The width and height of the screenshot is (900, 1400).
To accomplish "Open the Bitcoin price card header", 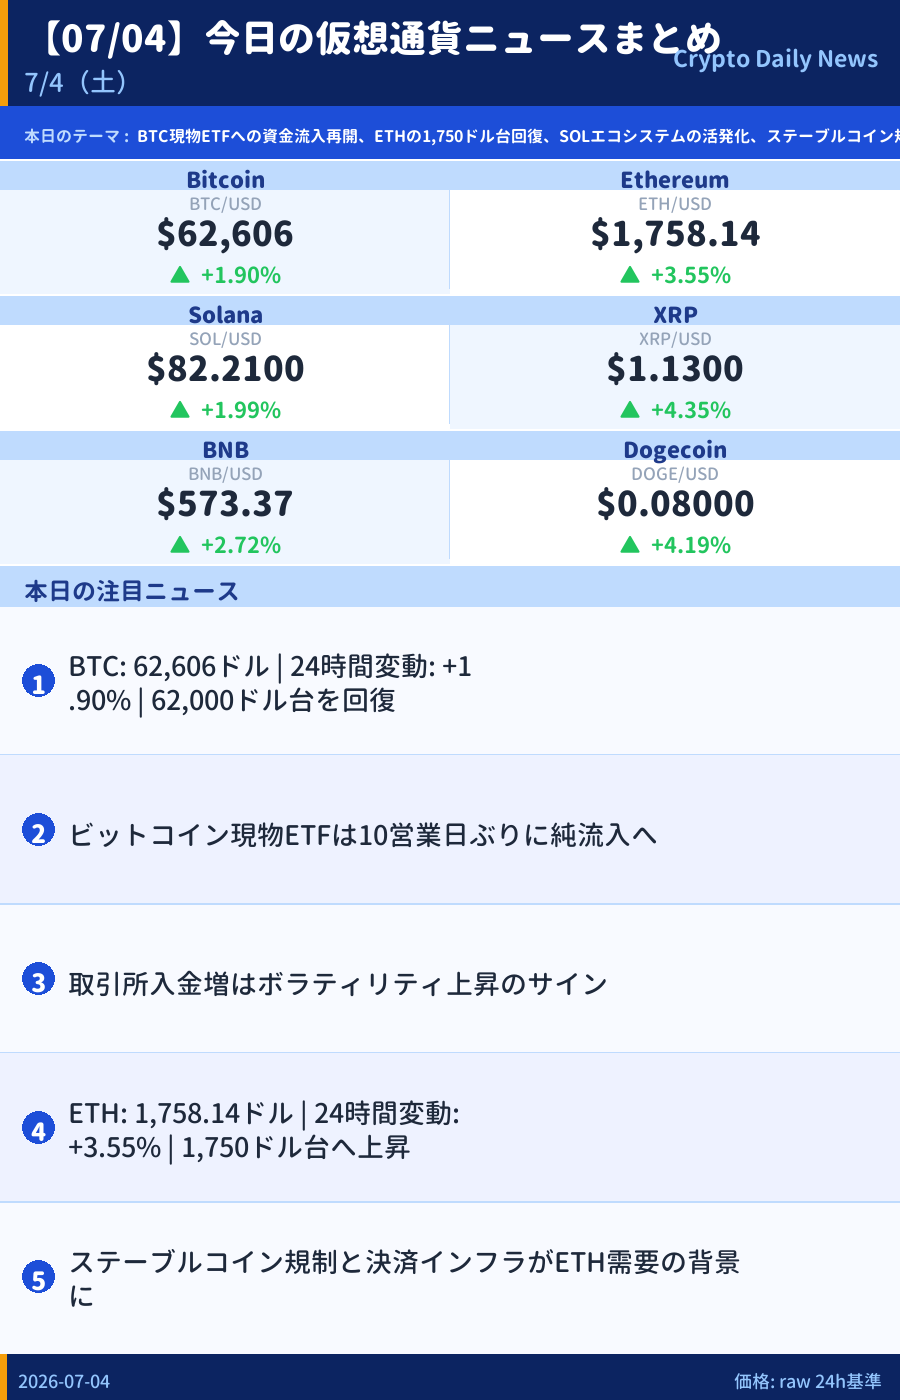I will tap(225, 179).
